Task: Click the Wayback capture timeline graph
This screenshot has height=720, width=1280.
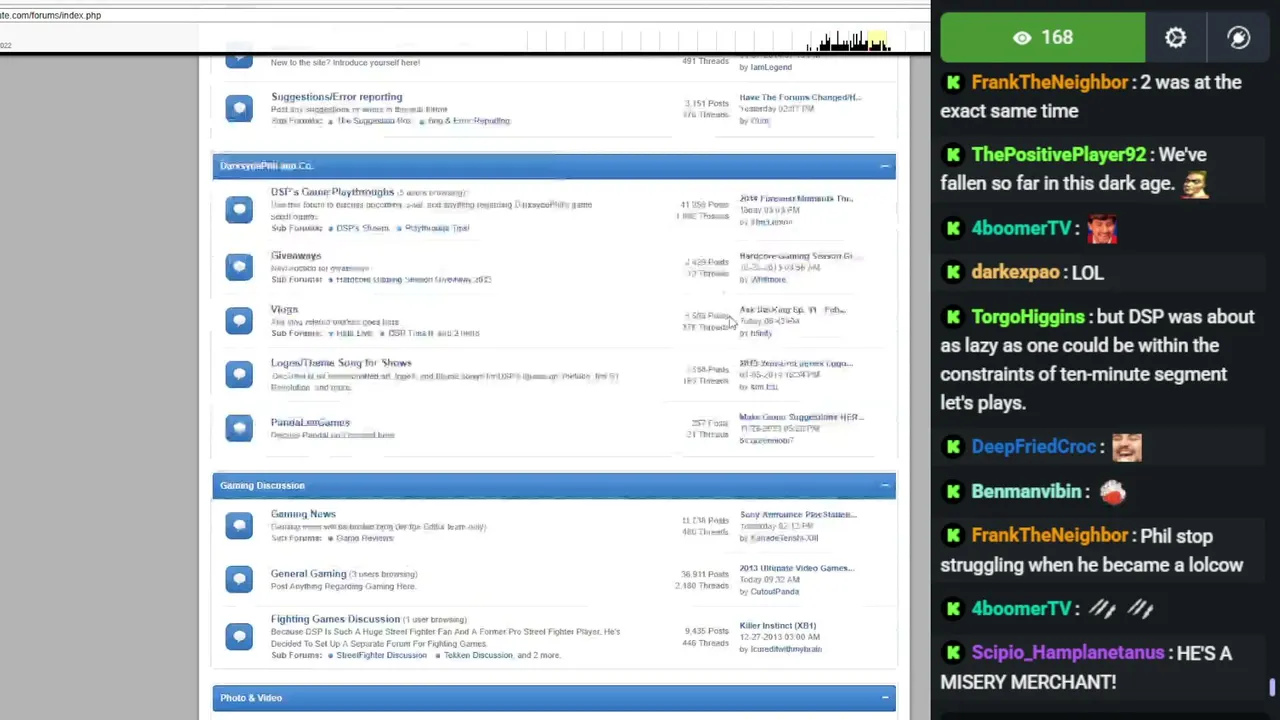Action: point(849,42)
